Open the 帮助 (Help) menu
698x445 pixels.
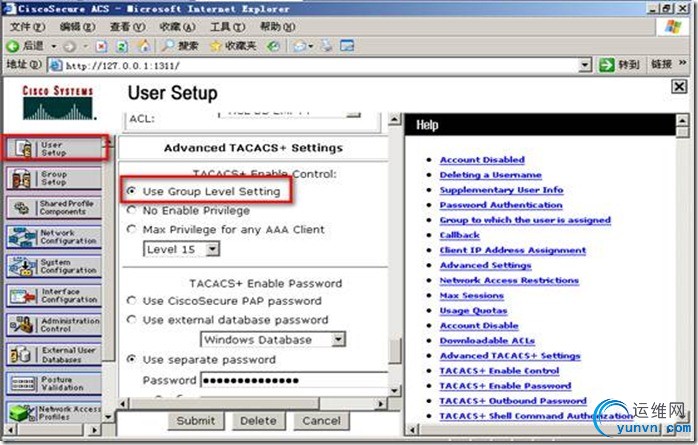[x=277, y=27]
